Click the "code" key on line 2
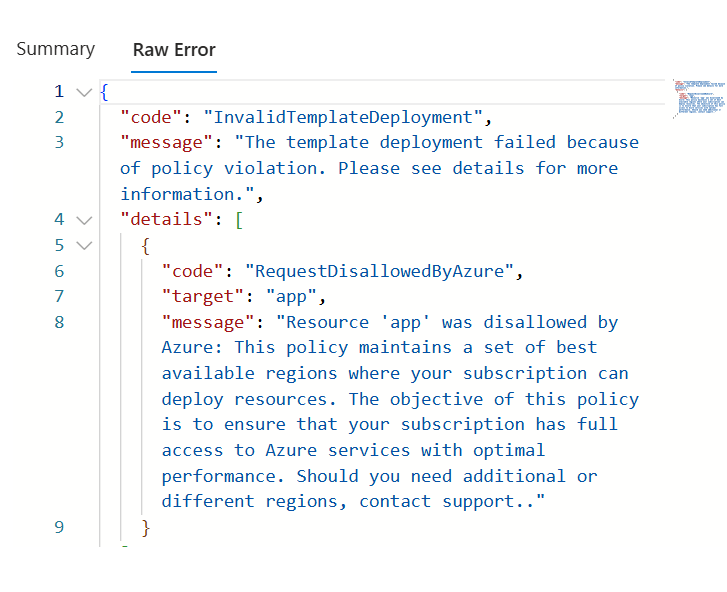This screenshot has height=592, width=727. [151, 117]
